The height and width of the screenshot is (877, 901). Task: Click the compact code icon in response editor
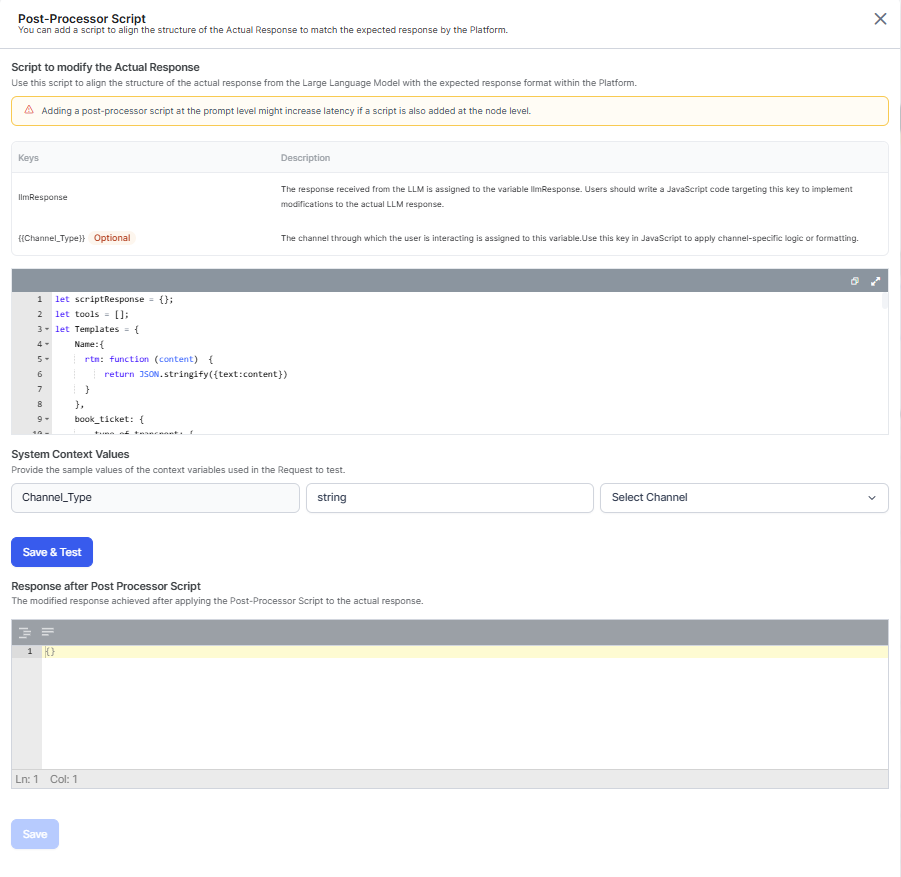47,632
